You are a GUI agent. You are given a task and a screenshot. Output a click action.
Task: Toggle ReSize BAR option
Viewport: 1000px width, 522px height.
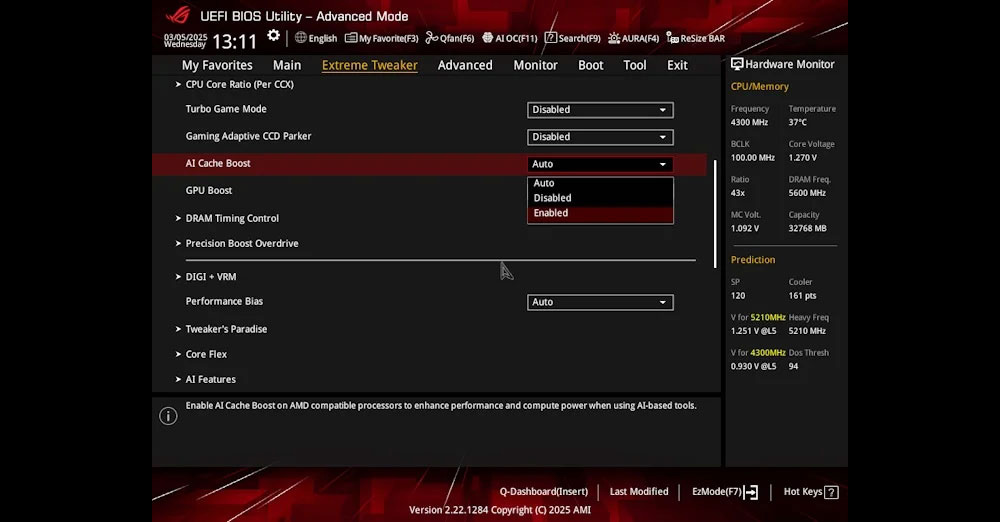(x=695, y=38)
